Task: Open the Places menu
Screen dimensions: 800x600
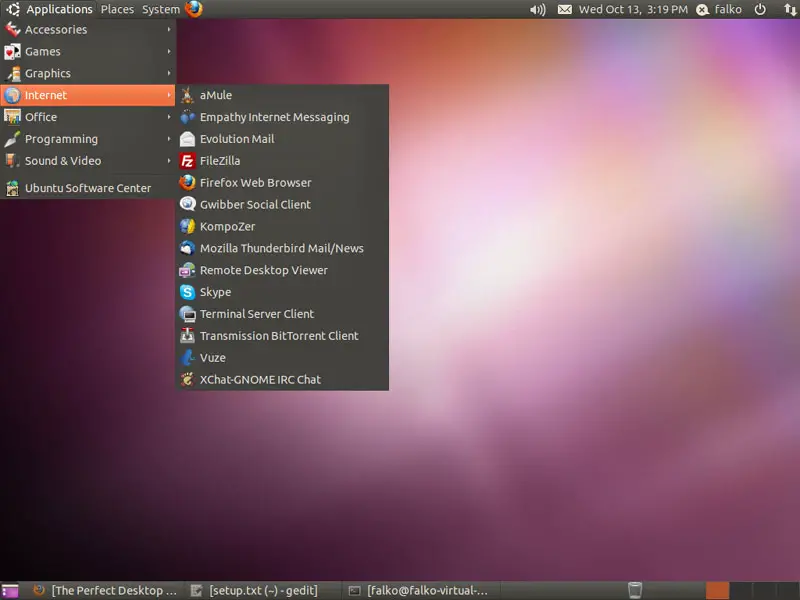Action: click(117, 9)
